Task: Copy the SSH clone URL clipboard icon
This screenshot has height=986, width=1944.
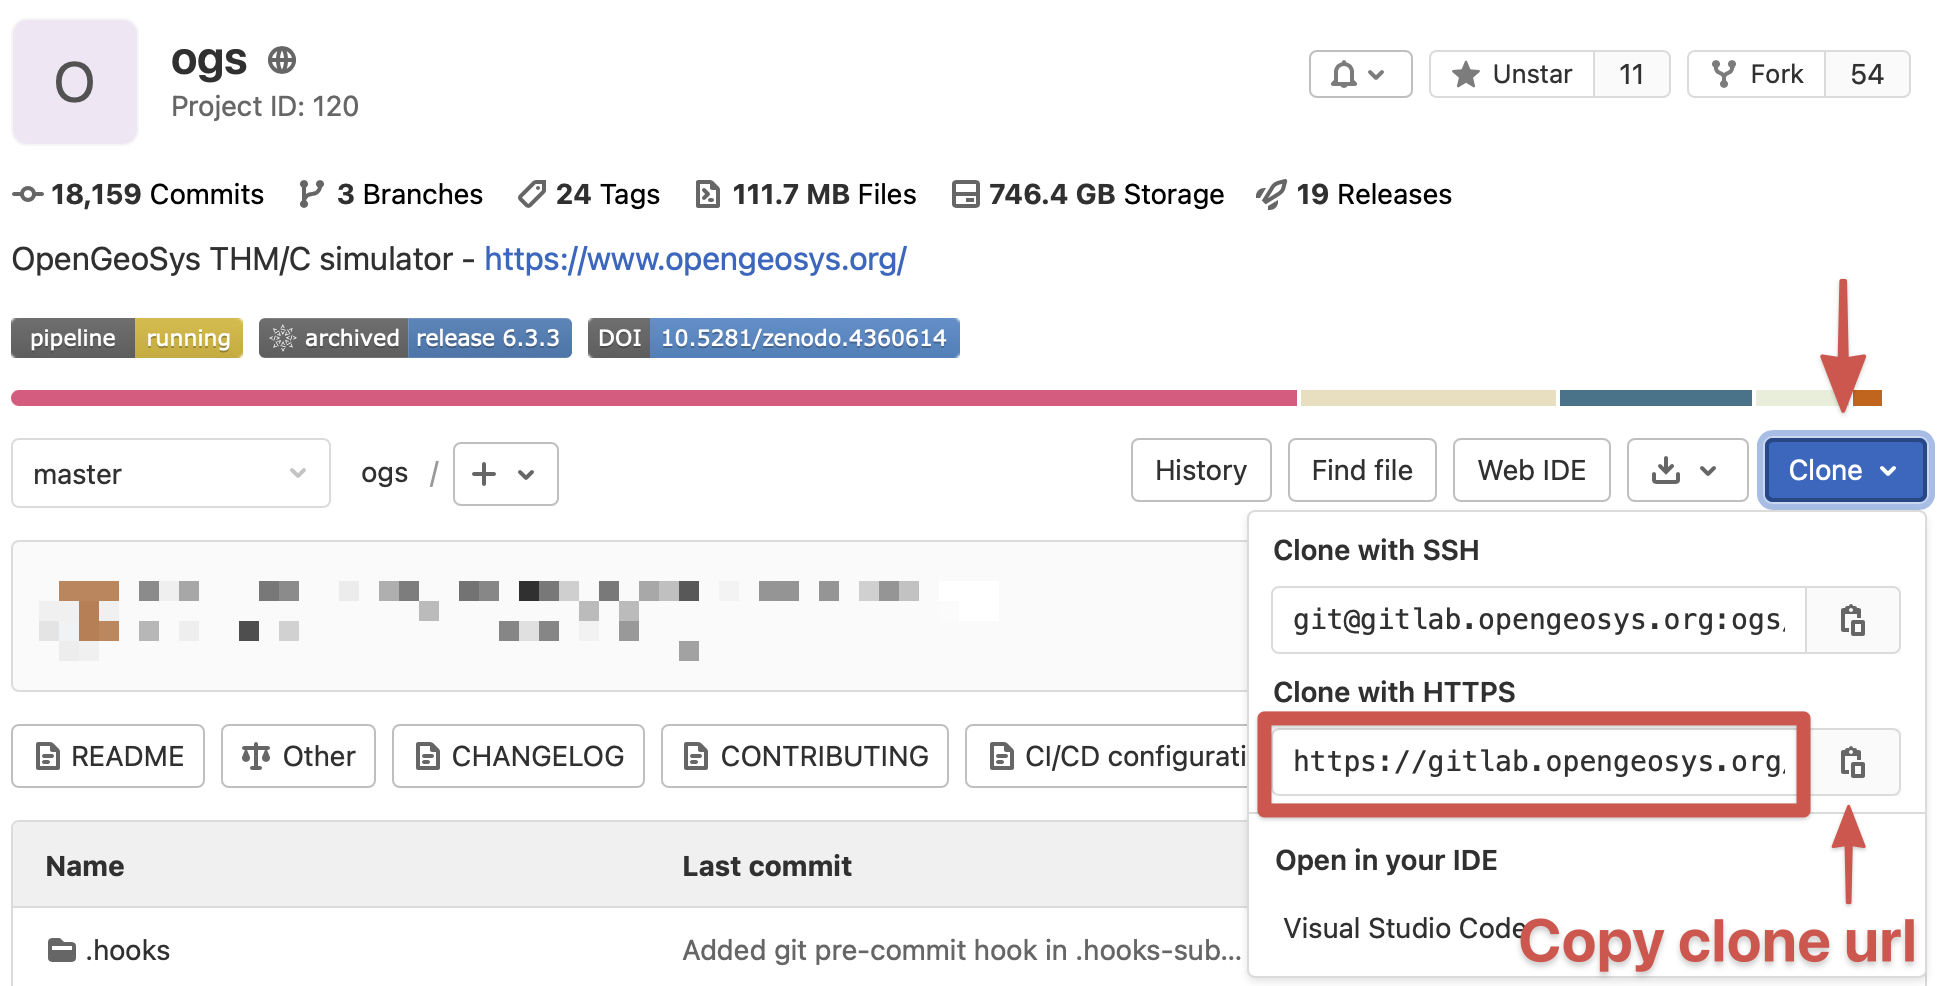Action: (x=1854, y=620)
